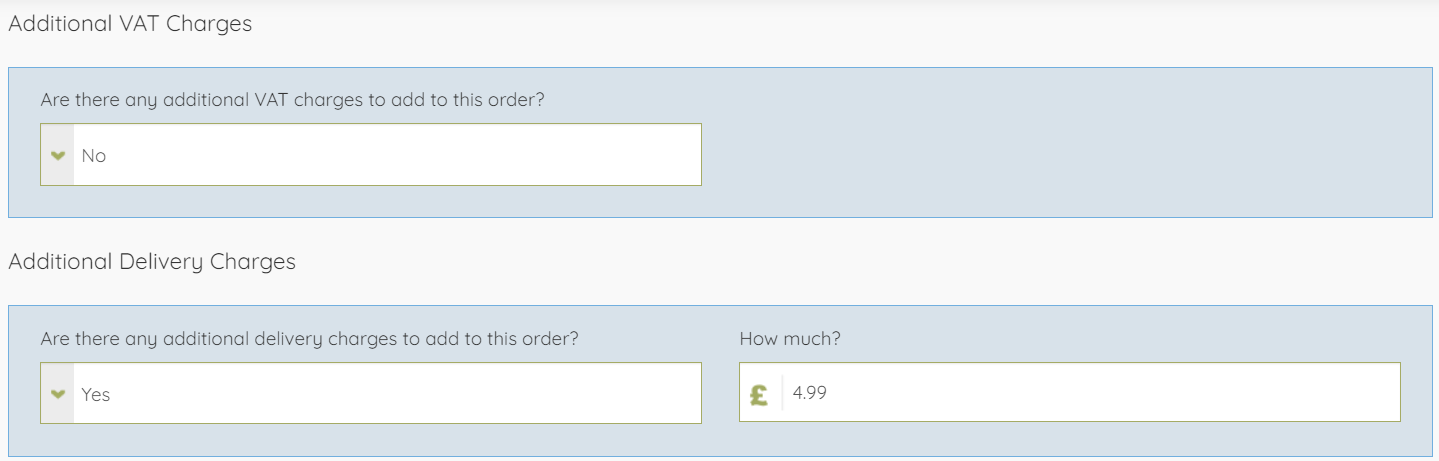This screenshot has width=1439, height=461.
Task: Click the green chevron in the delivery charges dropdown
Action: click(x=58, y=393)
